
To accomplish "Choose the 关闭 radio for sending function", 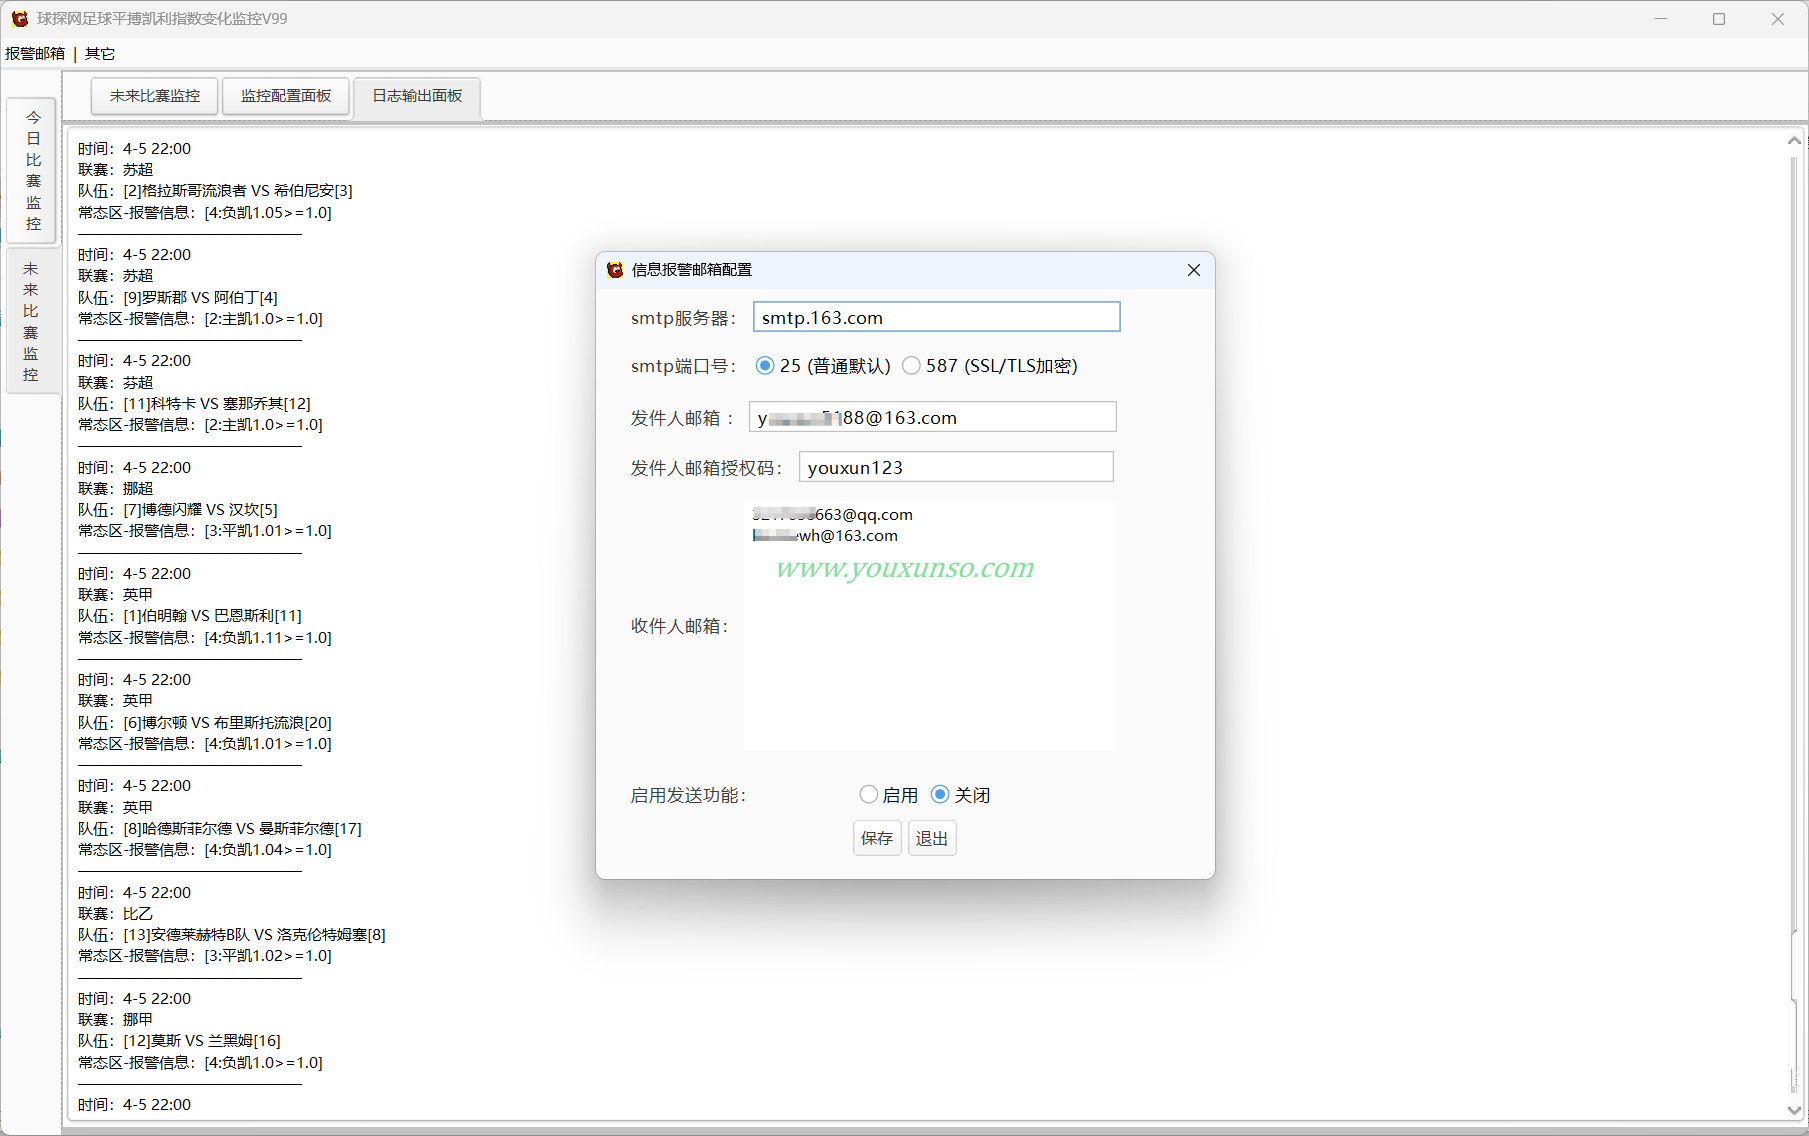I will coord(940,795).
